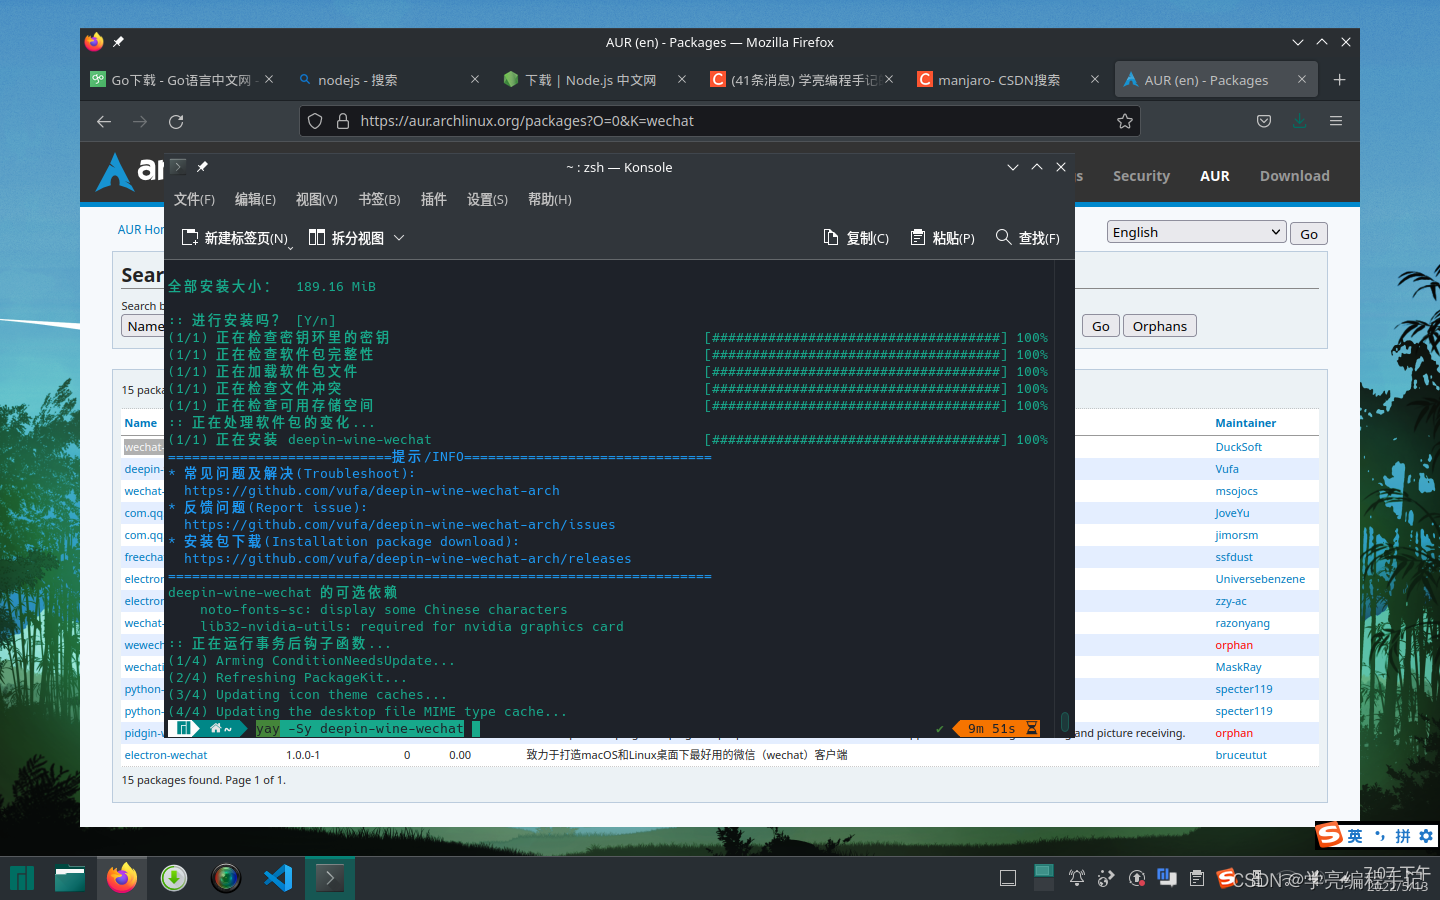This screenshot has height=900, width=1440.
Task: Bookmark this page with the star icon
Action: tap(1125, 121)
